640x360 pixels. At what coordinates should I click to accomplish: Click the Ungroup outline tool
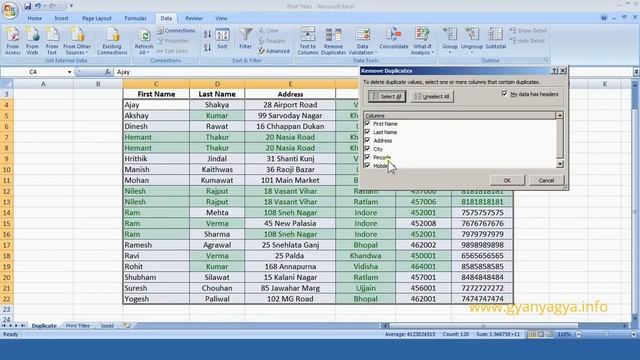tap(472, 40)
